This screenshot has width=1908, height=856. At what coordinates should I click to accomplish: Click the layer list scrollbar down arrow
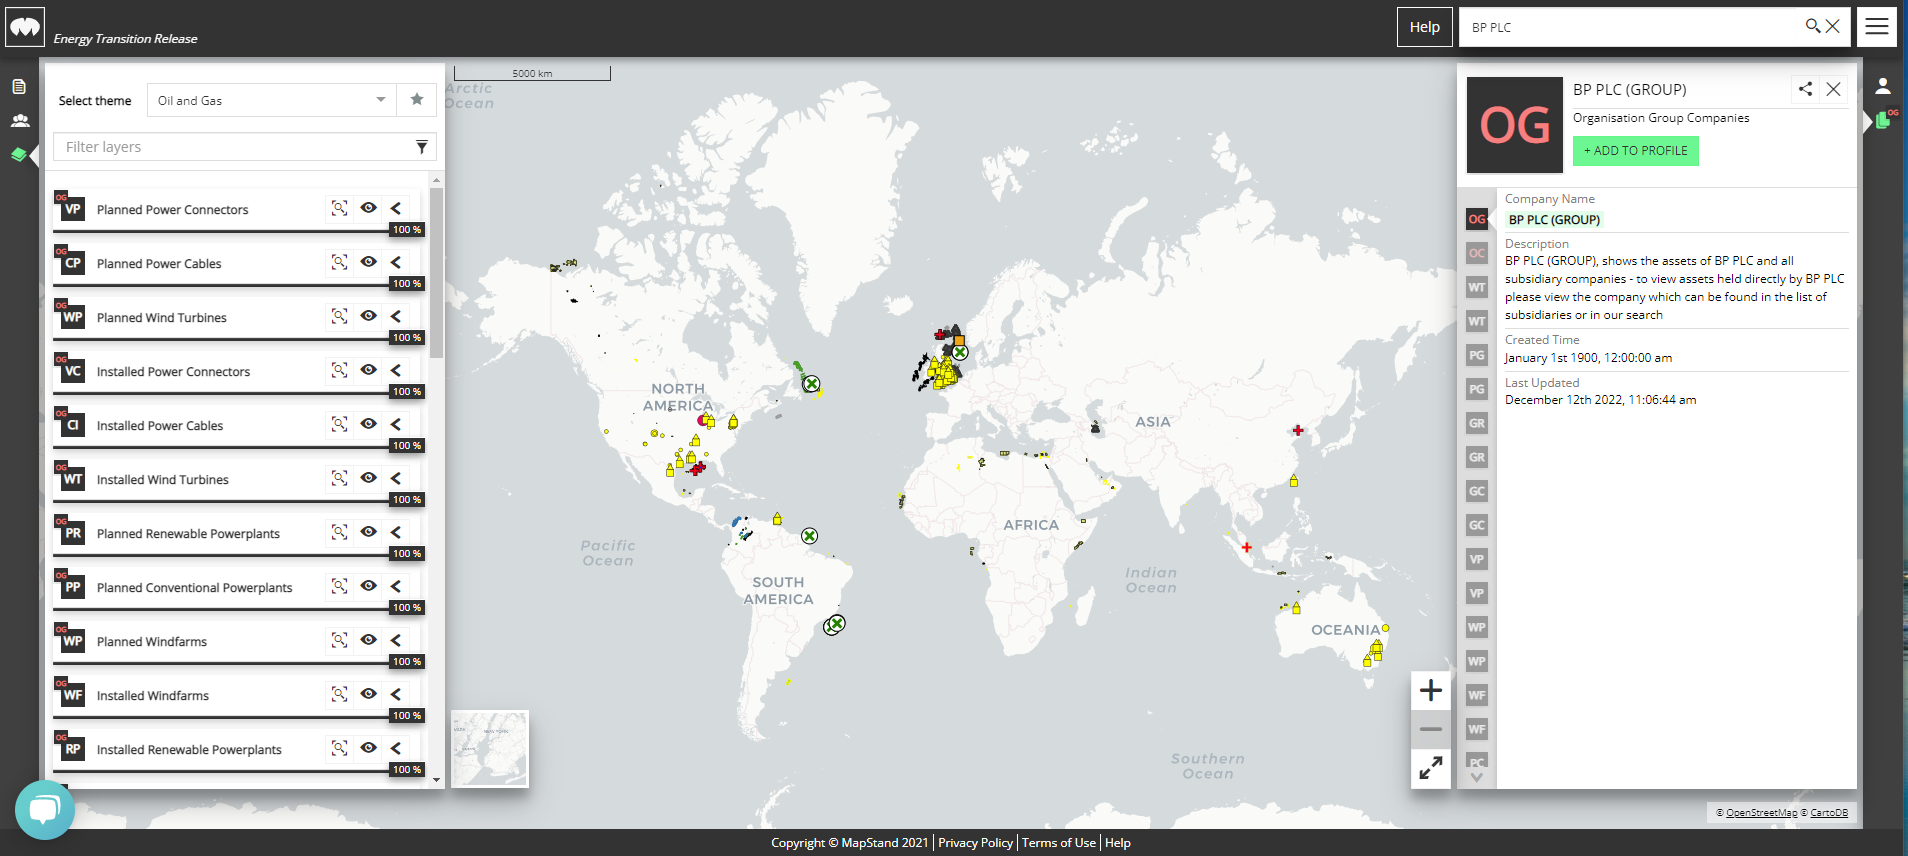436,780
